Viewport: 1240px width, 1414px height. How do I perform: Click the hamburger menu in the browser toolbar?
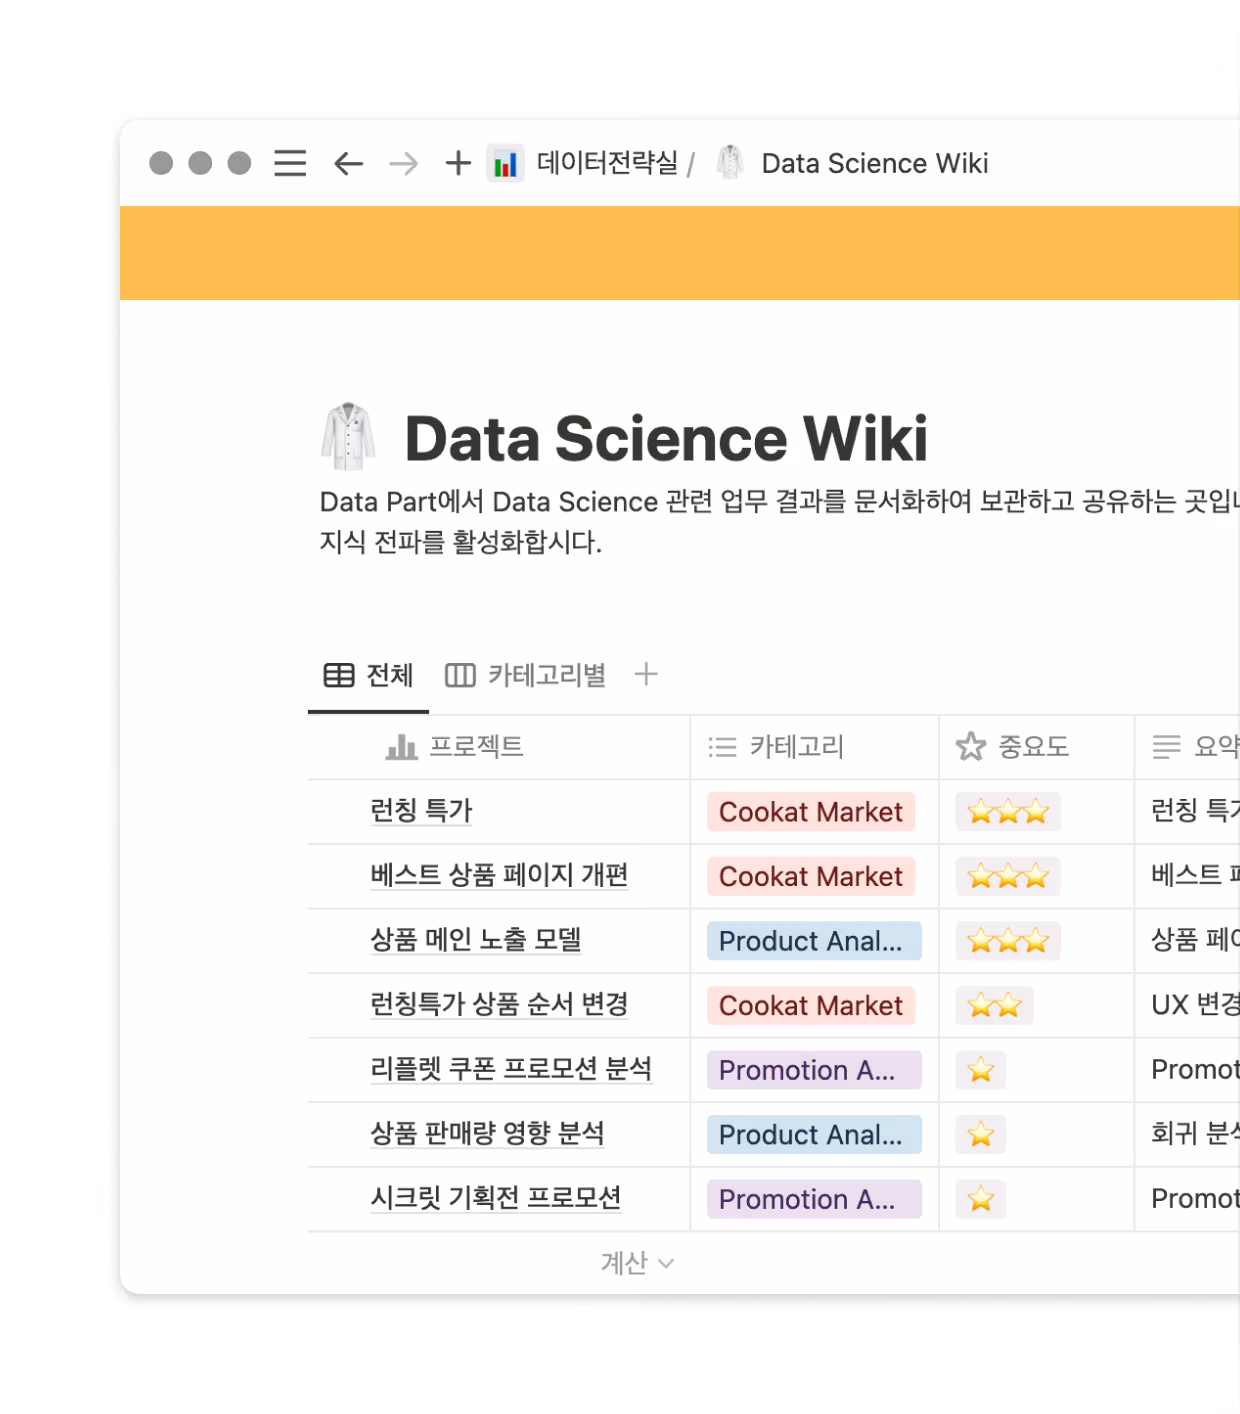(x=289, y=163)
